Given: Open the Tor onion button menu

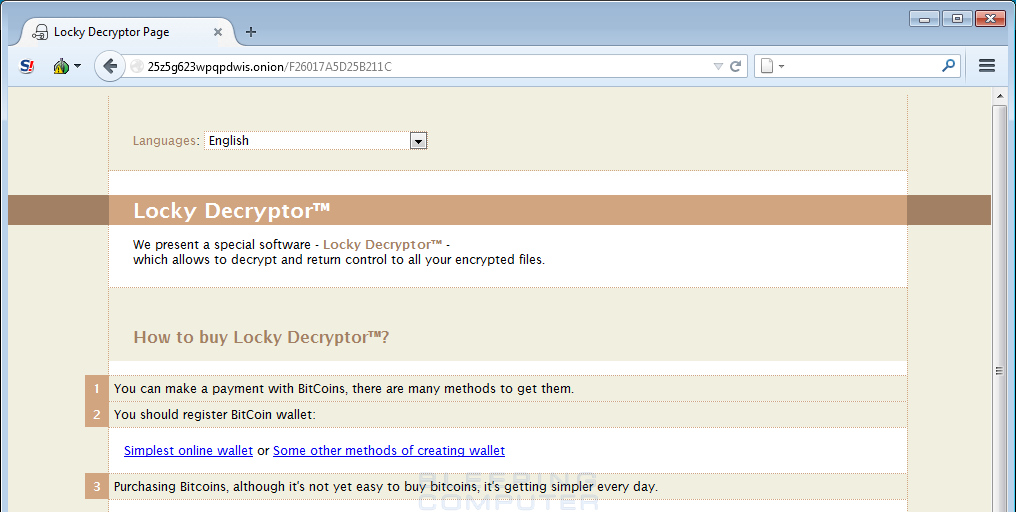Looking at the screenshot, I should click(67, 66).
